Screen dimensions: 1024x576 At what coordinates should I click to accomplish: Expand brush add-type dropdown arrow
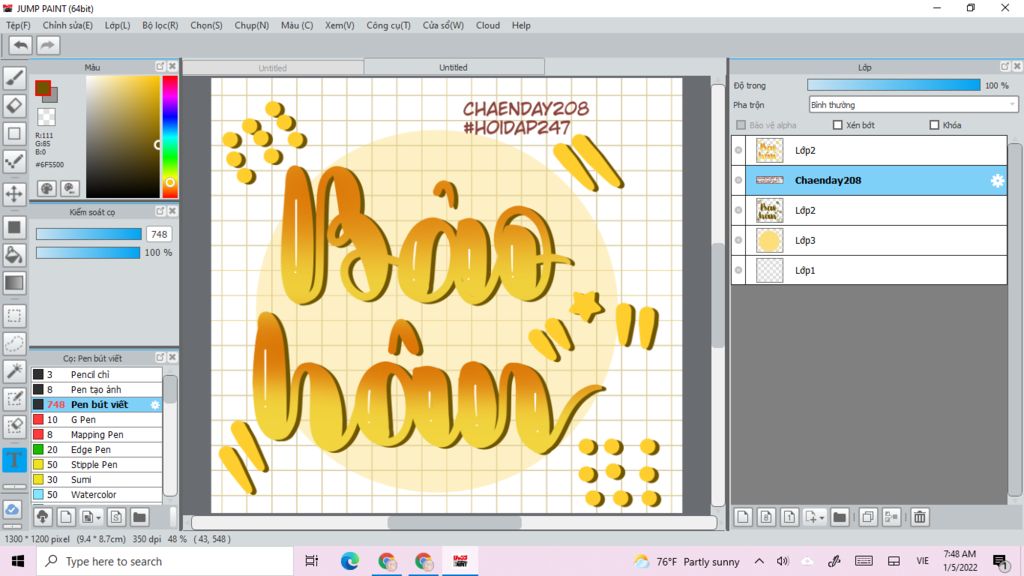(x=99, y=518)
